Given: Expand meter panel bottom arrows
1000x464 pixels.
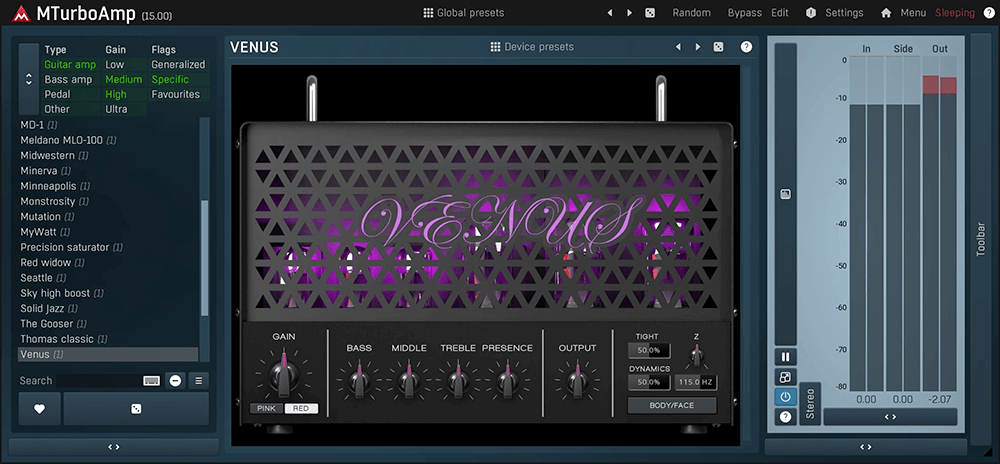Looking at the screenshot, I should (x=865, y=447).
